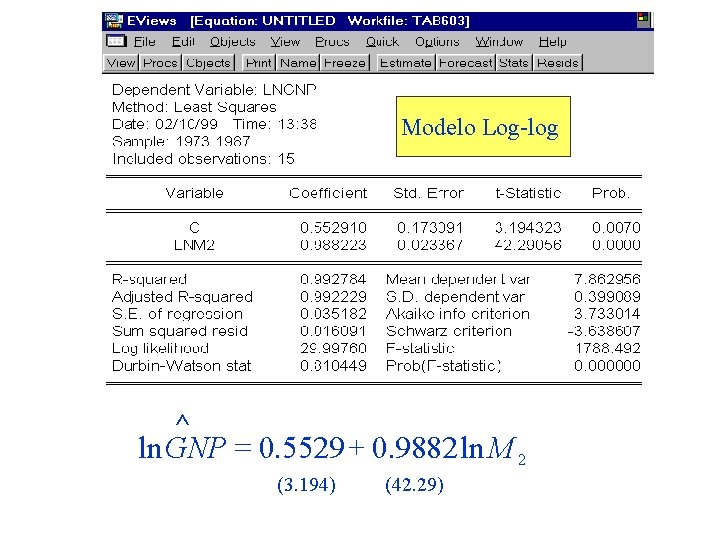
Task: Click the F-statistic label
Action: click(x=420, y=349)
